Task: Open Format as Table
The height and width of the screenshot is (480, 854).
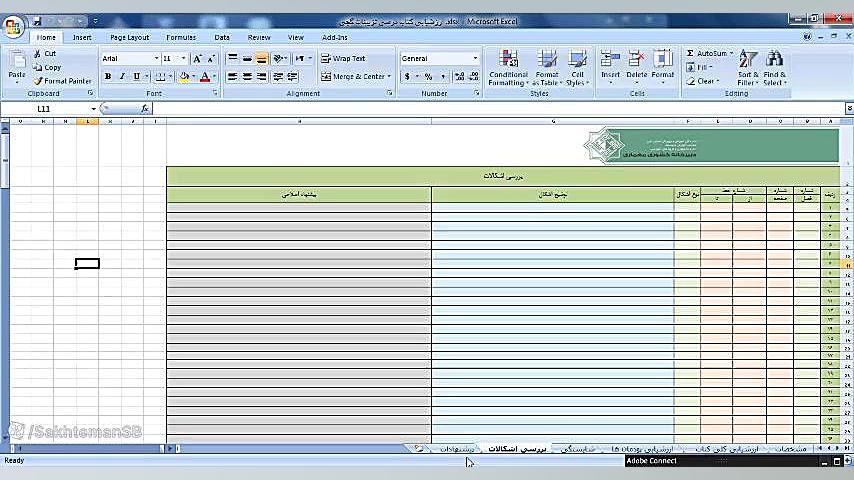Action: point(547,68)
